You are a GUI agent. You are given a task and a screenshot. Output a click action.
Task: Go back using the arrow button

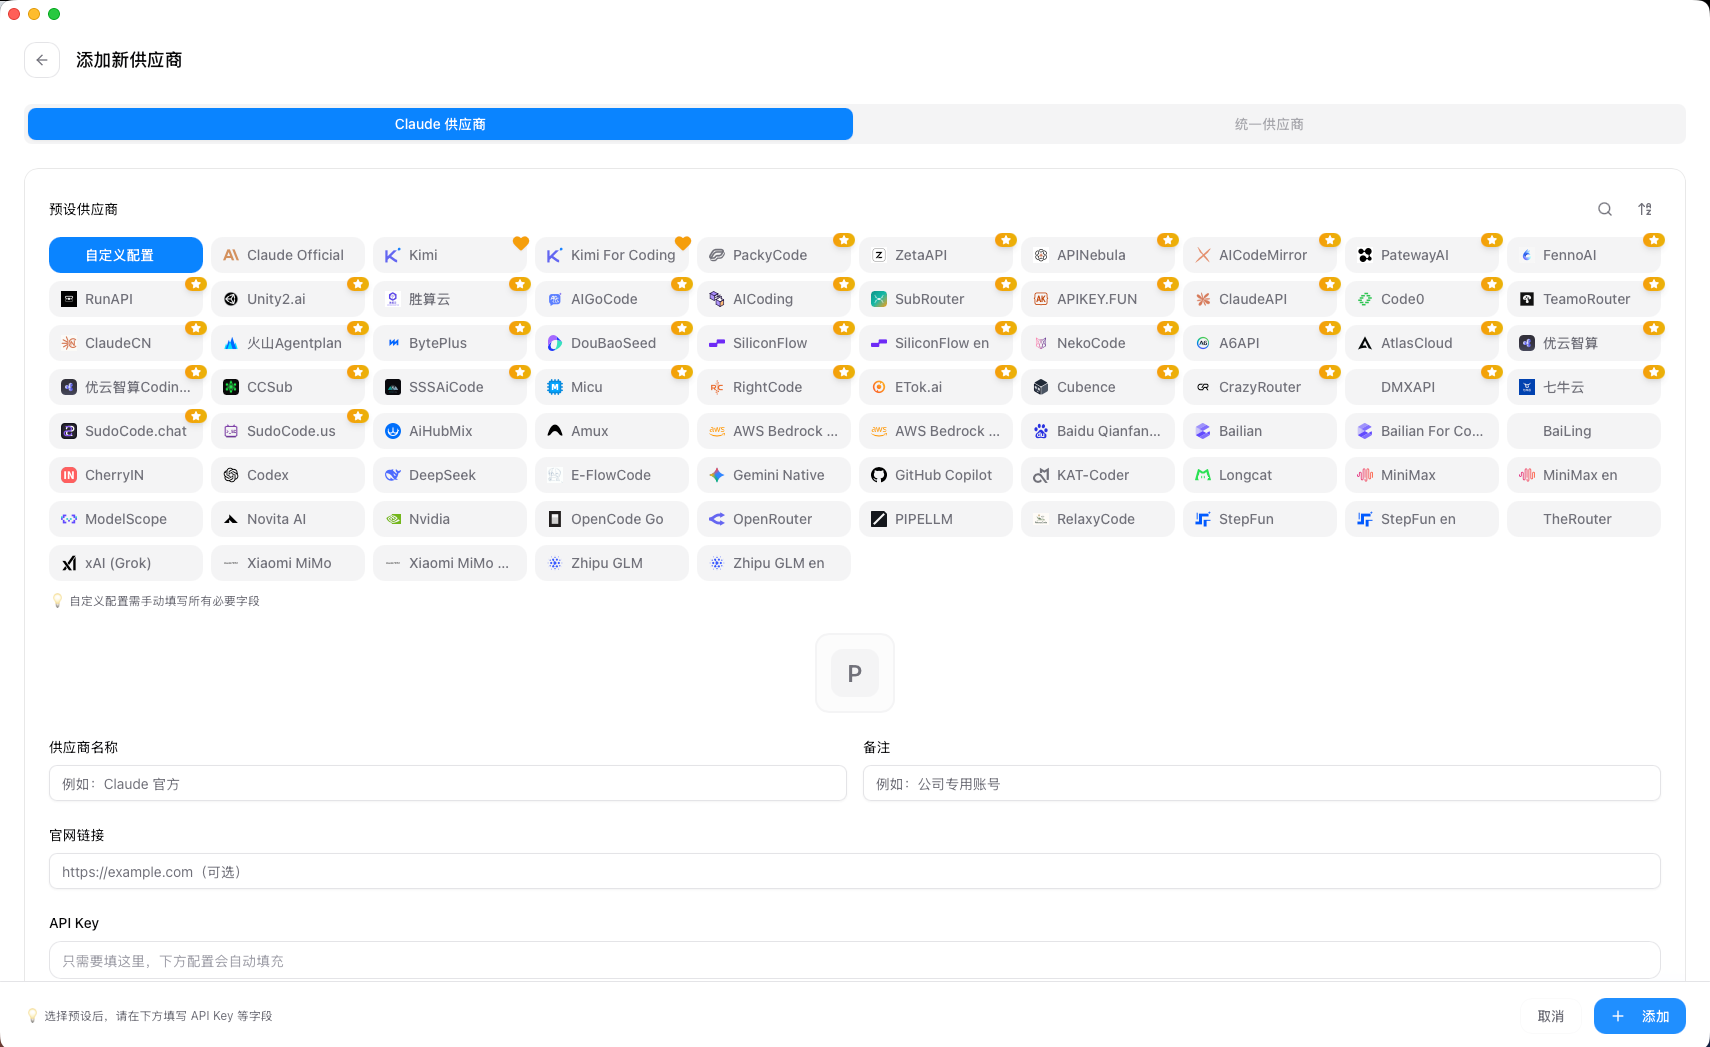[x=42, y=60]
